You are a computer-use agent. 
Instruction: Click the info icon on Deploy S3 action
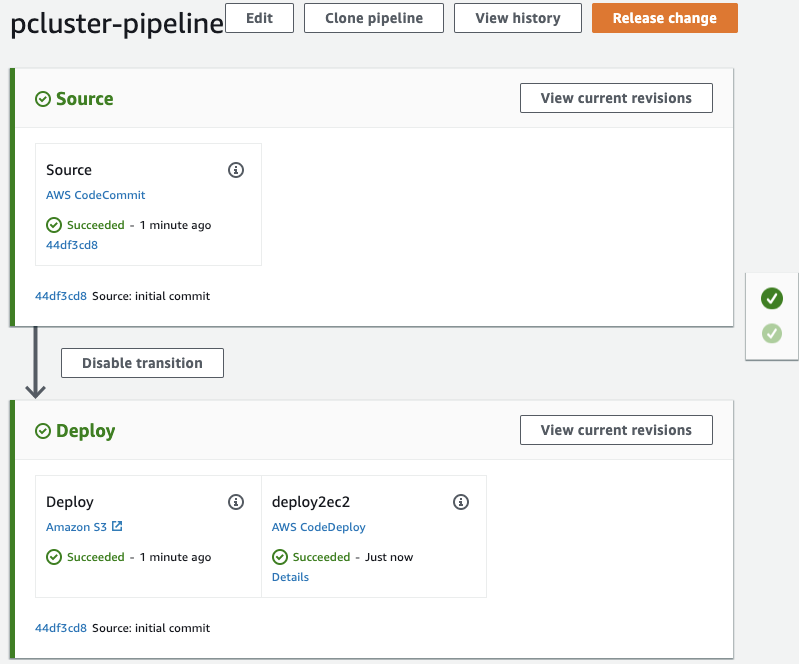(x=236, y=502)
